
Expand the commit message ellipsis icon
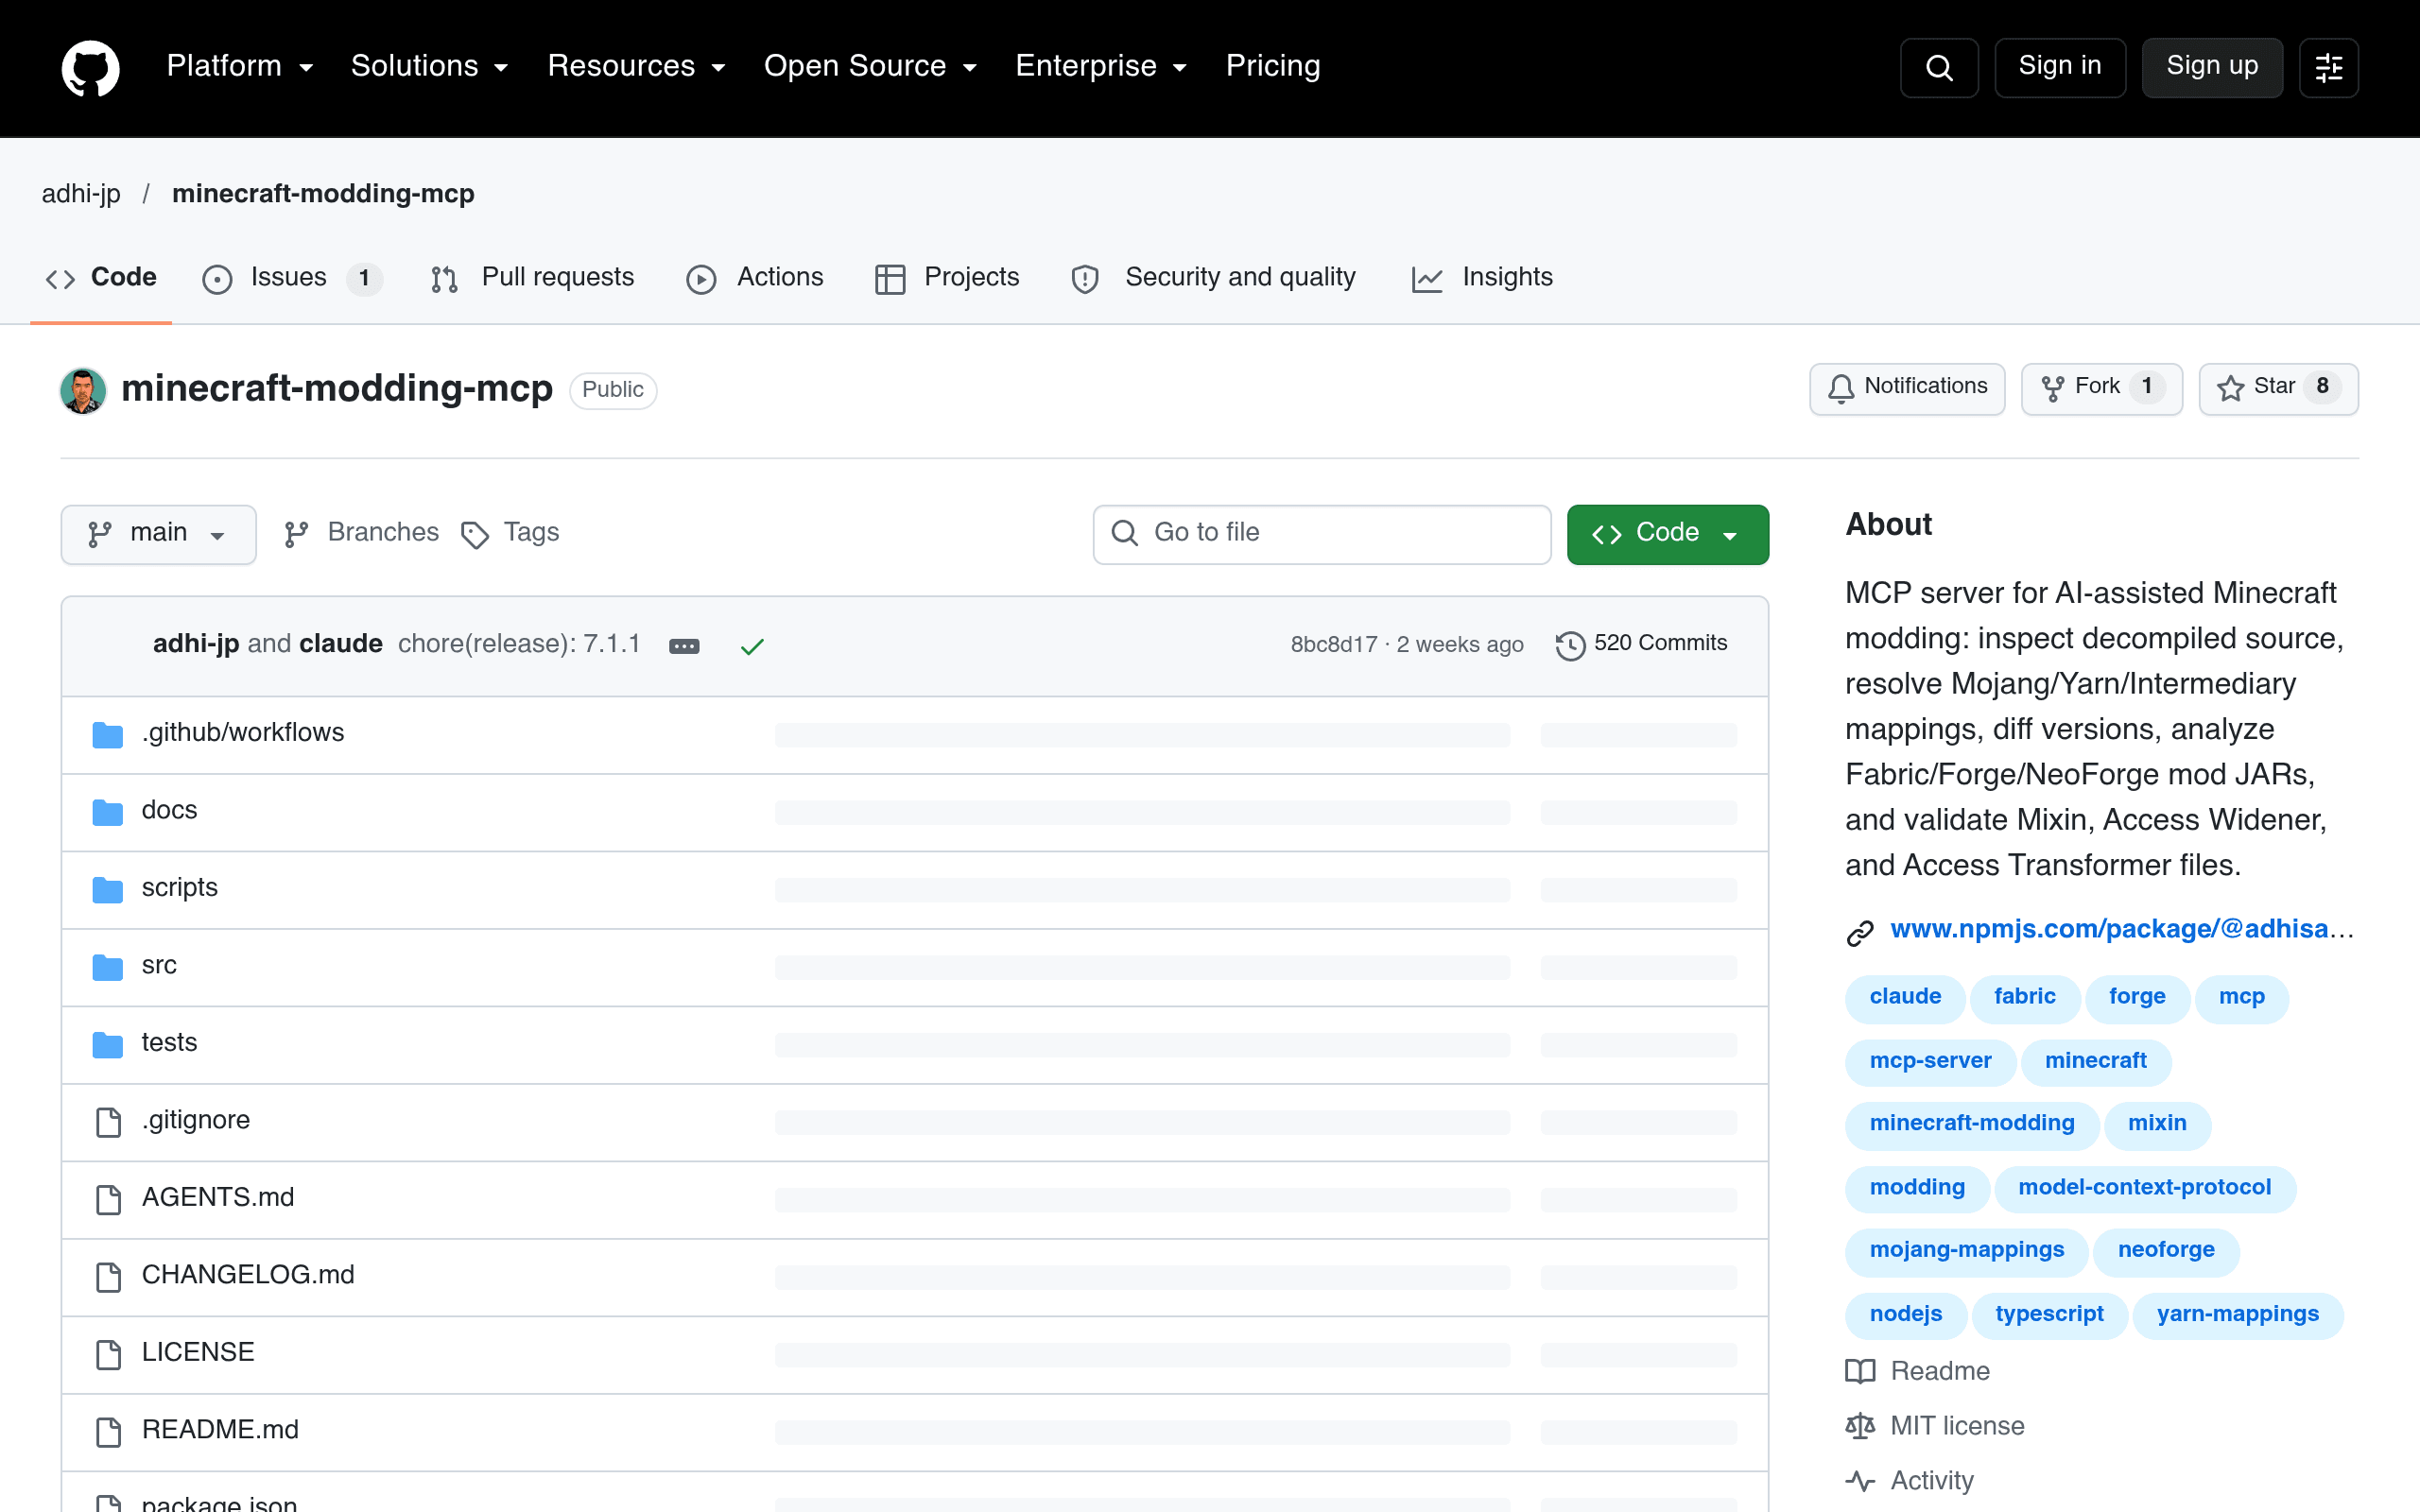click(x=684, y=646)
